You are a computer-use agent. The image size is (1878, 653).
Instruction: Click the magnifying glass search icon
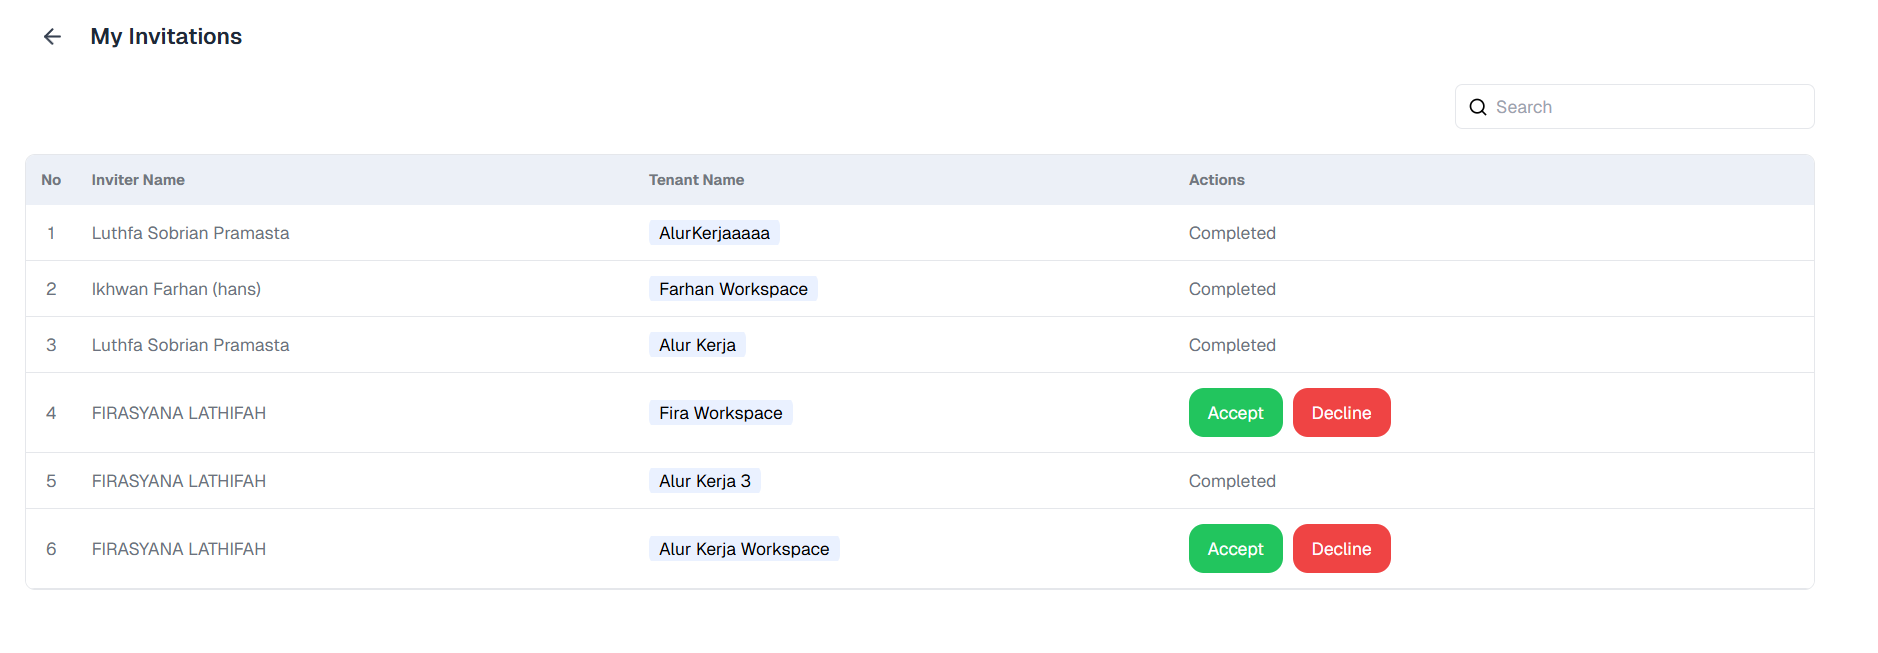[1478, 106]
